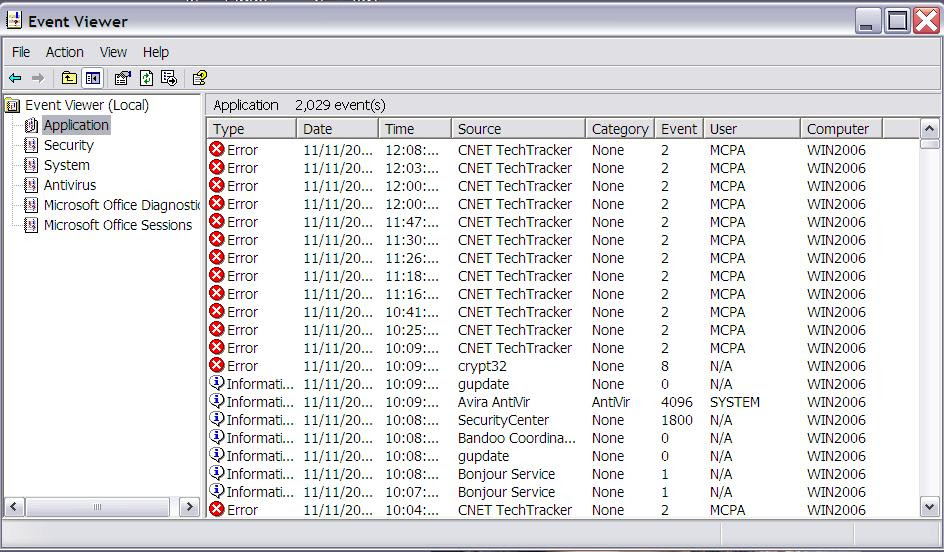Select the Security log label
Screen dimensions: 944x552
(69, 145)
